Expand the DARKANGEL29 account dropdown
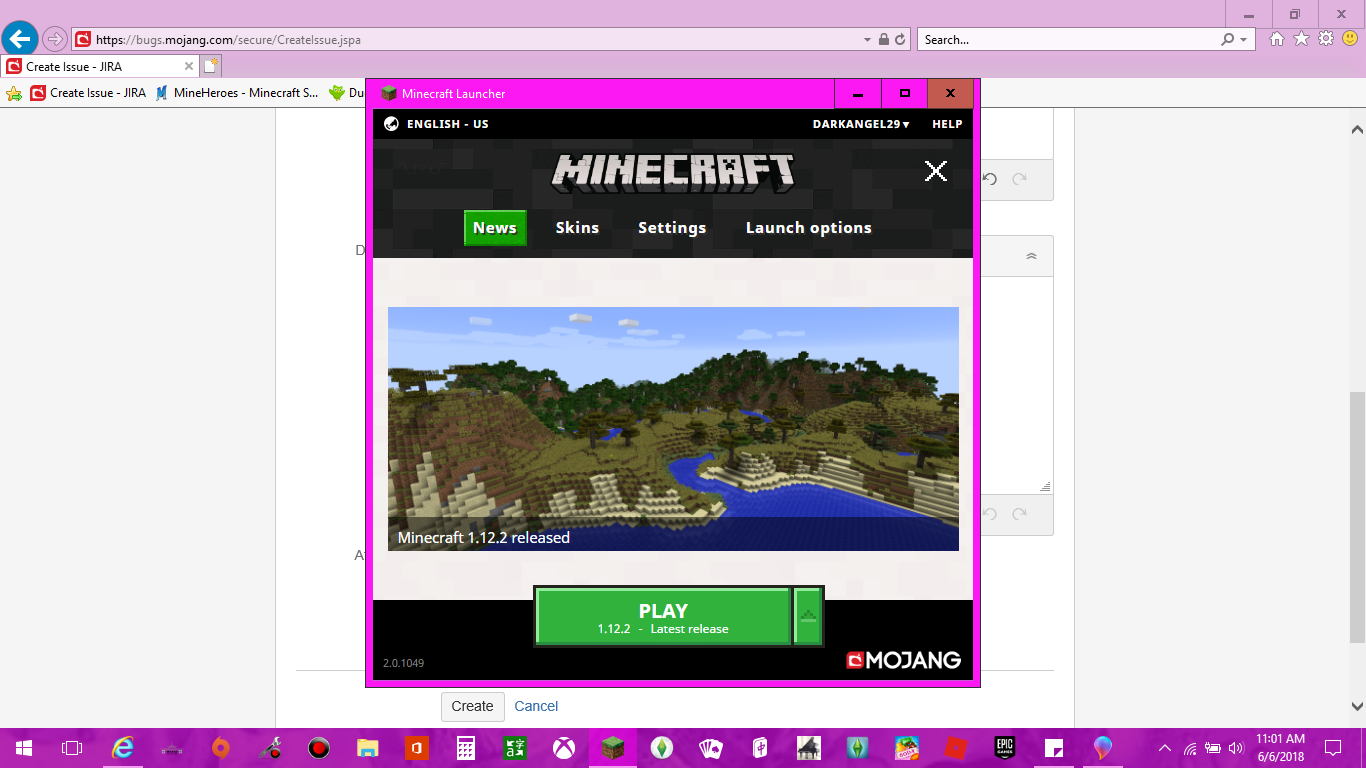This screenshot has width=1366, height=768. [861, 124]
